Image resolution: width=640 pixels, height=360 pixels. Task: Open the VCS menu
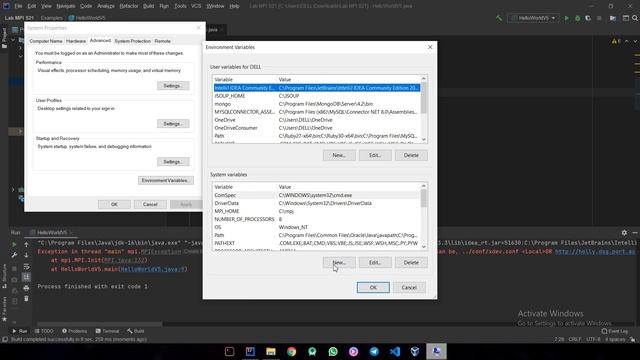coord(196,6)
